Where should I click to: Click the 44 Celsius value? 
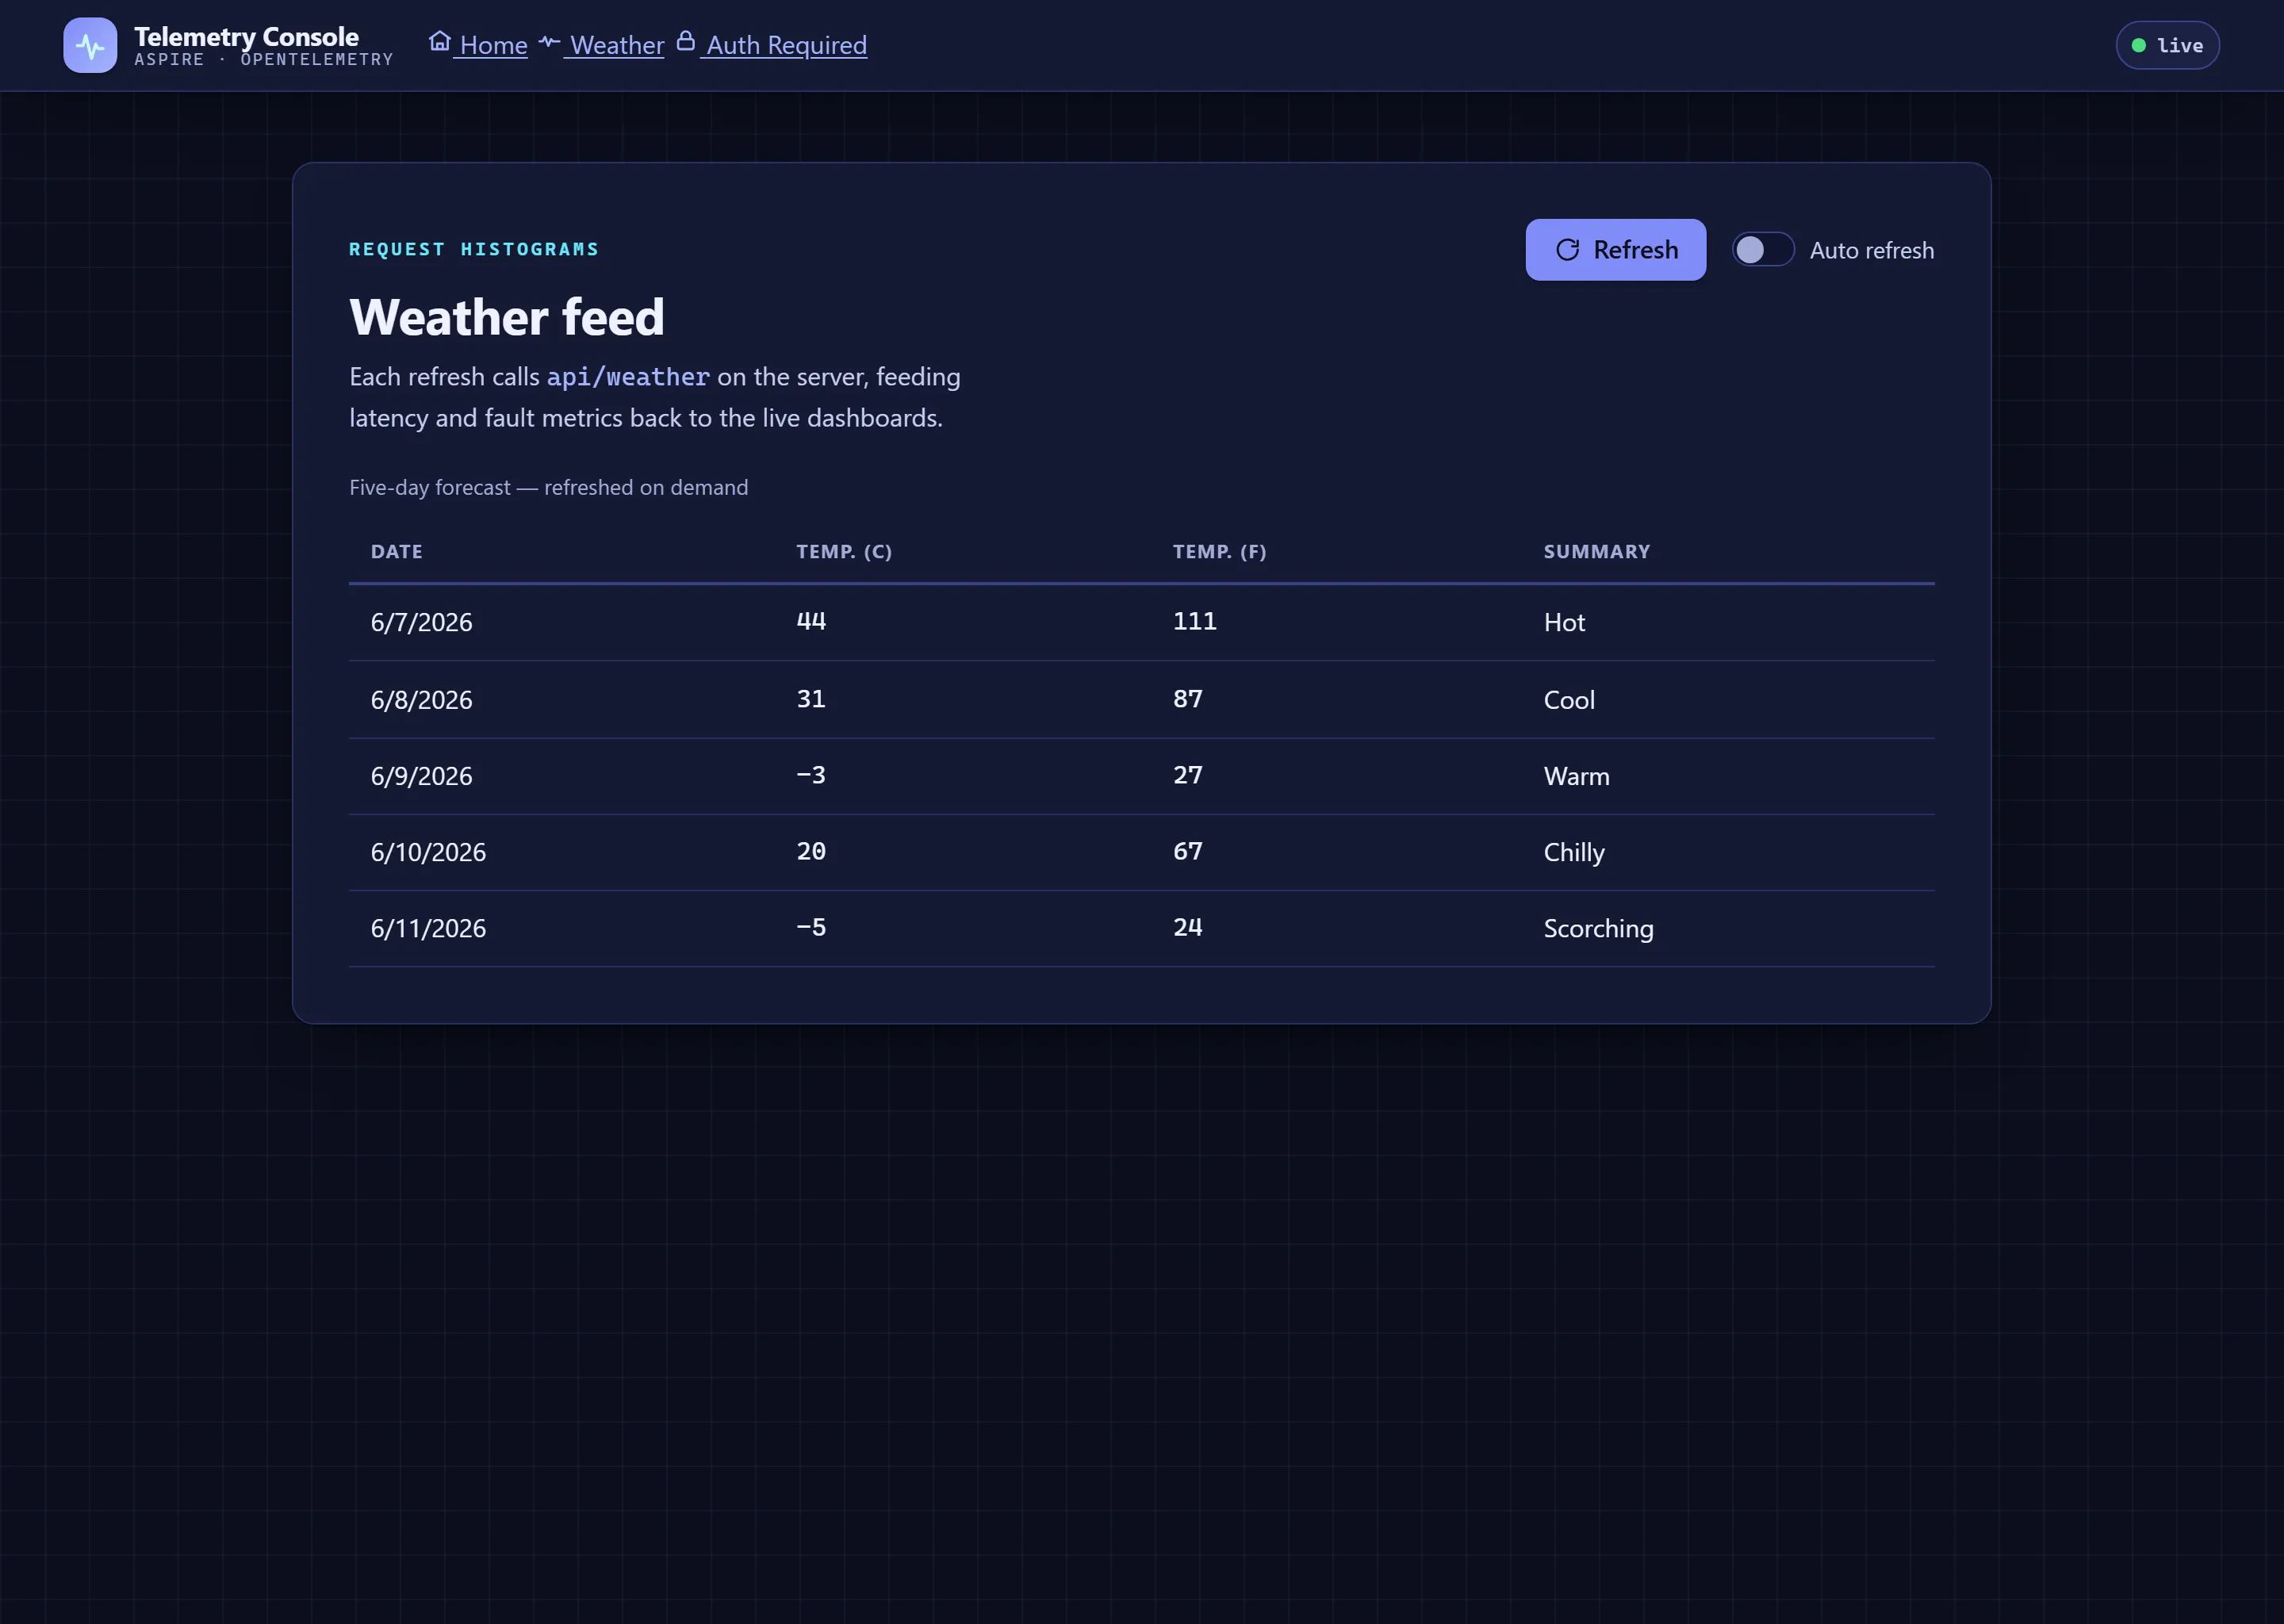click(x=811, y=621)
